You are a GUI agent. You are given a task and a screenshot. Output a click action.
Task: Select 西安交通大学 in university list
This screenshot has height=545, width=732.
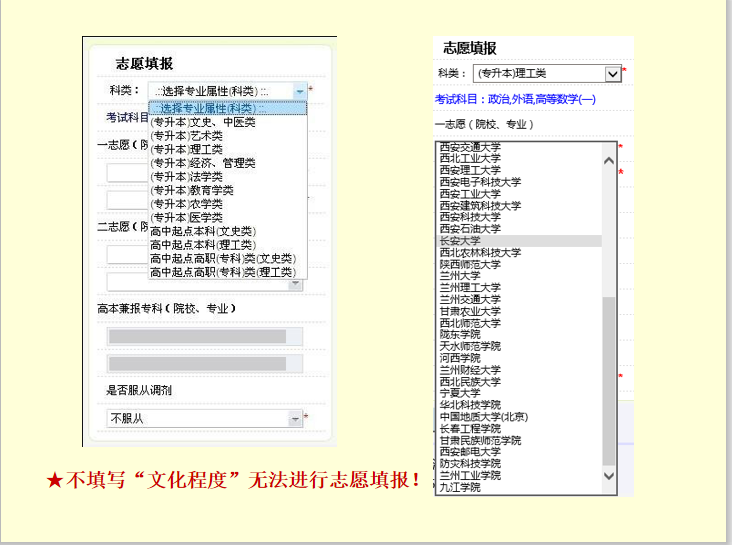click(470, 147)
